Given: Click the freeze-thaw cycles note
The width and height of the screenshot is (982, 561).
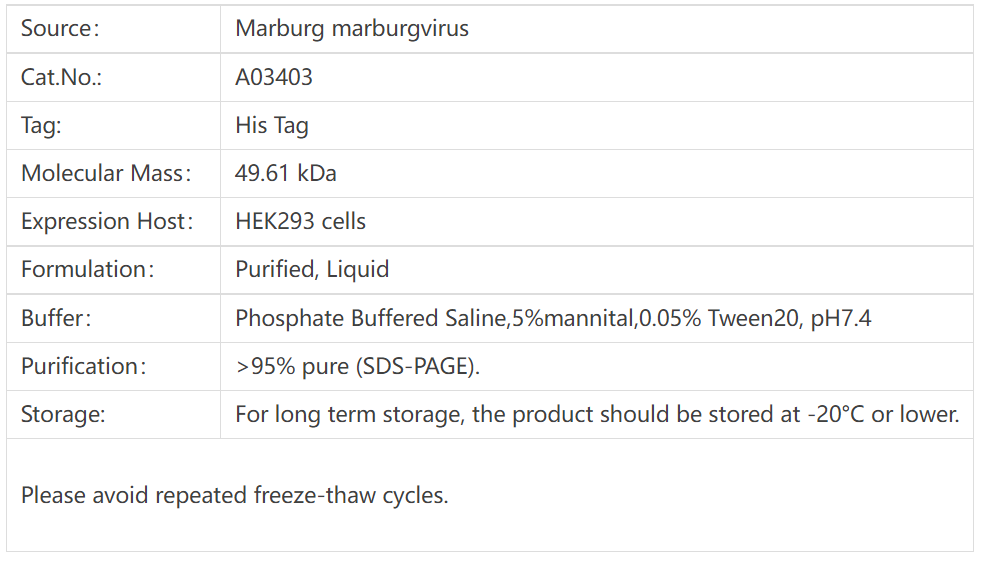Looking at the screenshot, I should [x=235, y=495].
